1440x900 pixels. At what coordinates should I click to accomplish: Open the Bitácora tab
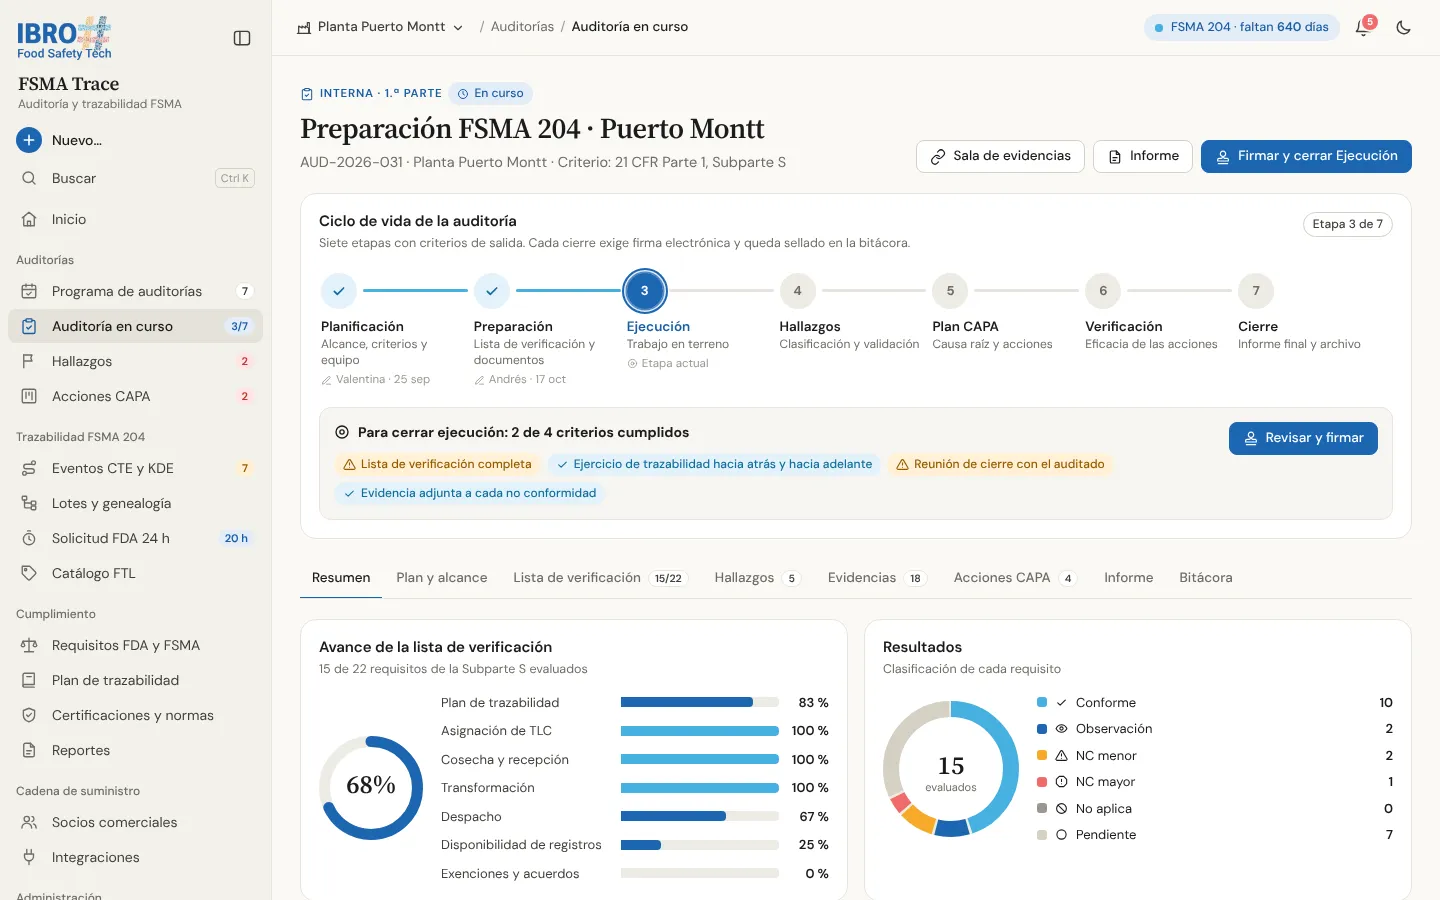(1206, 578)
